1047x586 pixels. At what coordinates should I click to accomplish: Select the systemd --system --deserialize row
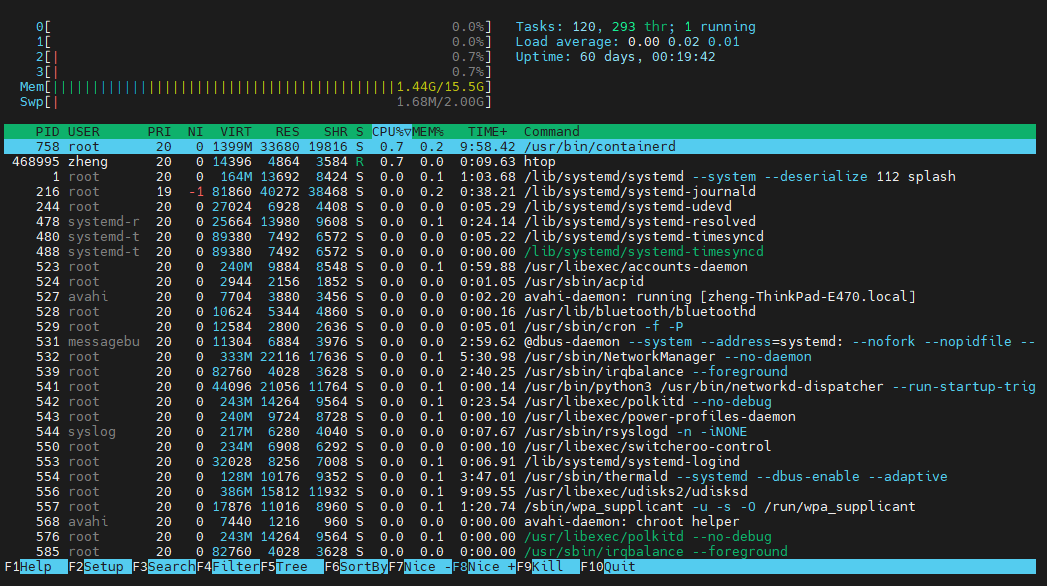pos(520,177)
